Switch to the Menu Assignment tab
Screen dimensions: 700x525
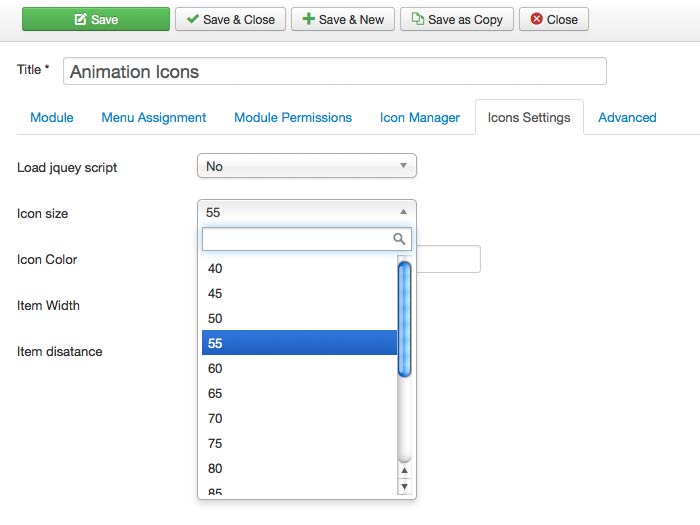point(153,117)
